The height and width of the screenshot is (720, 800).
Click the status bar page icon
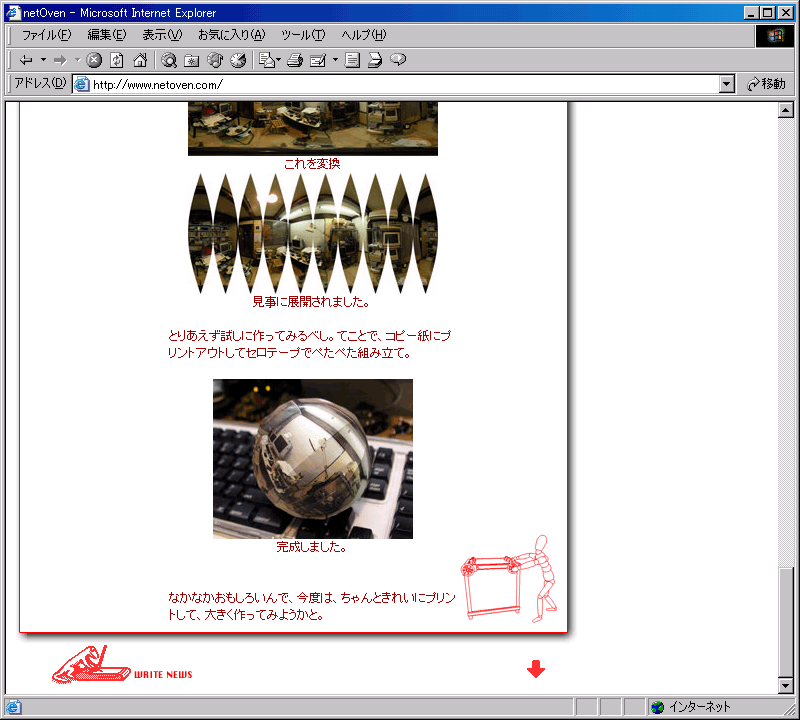click(x=13, y=707)
